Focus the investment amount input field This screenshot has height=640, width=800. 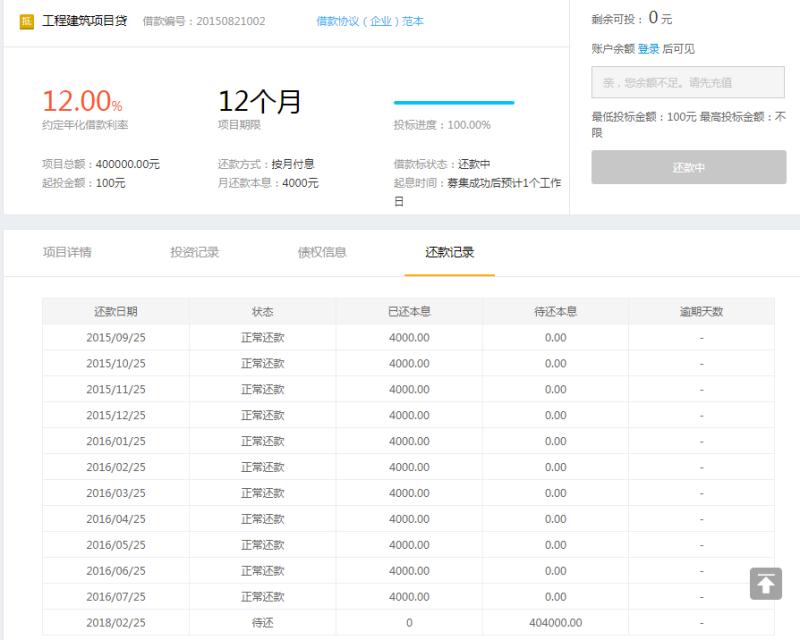pyautogui.click(x=688, y=82)
